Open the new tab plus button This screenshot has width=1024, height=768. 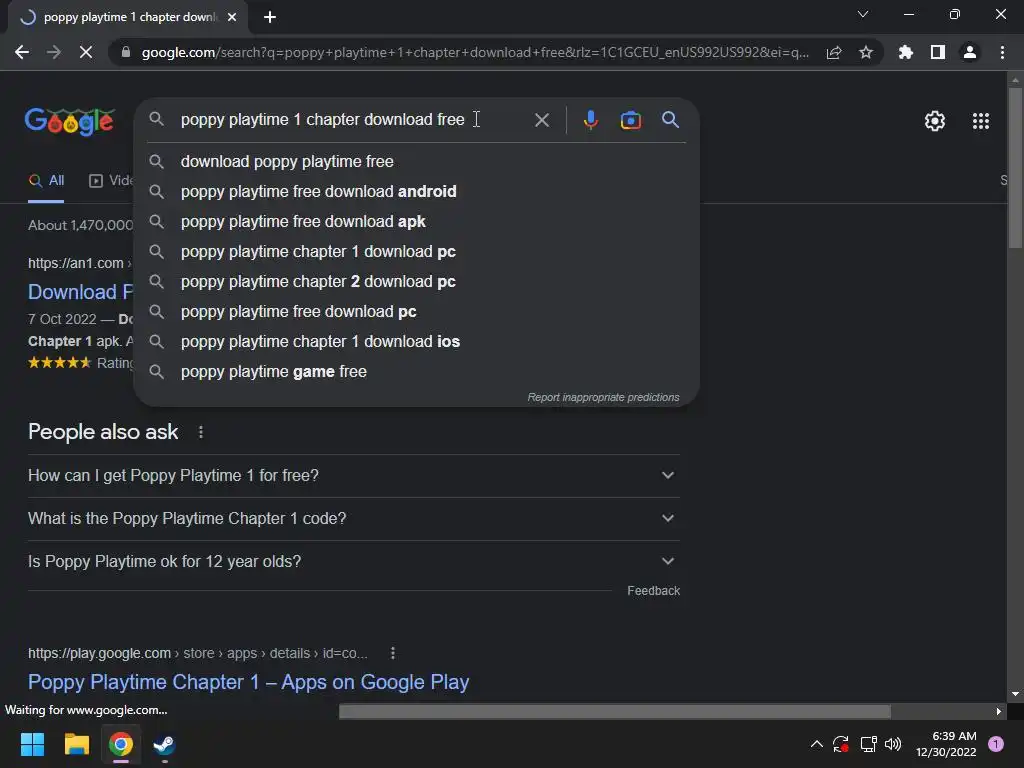coord(270,17)
